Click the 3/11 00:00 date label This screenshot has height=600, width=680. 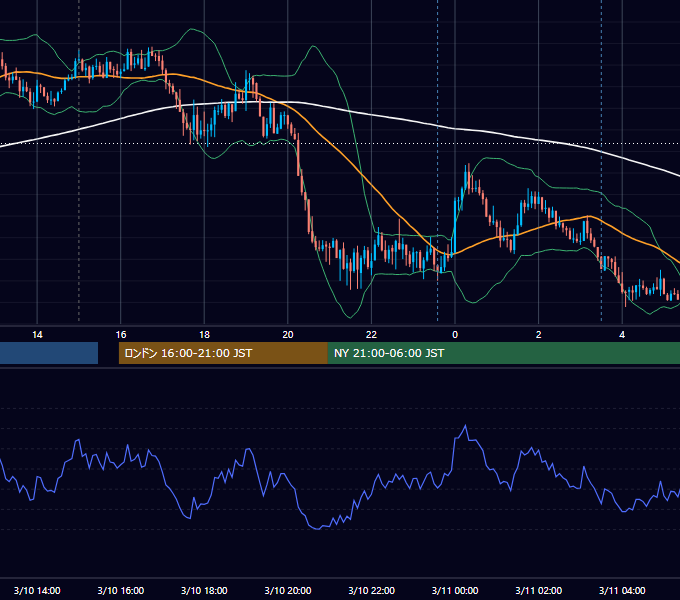(455, 590)
